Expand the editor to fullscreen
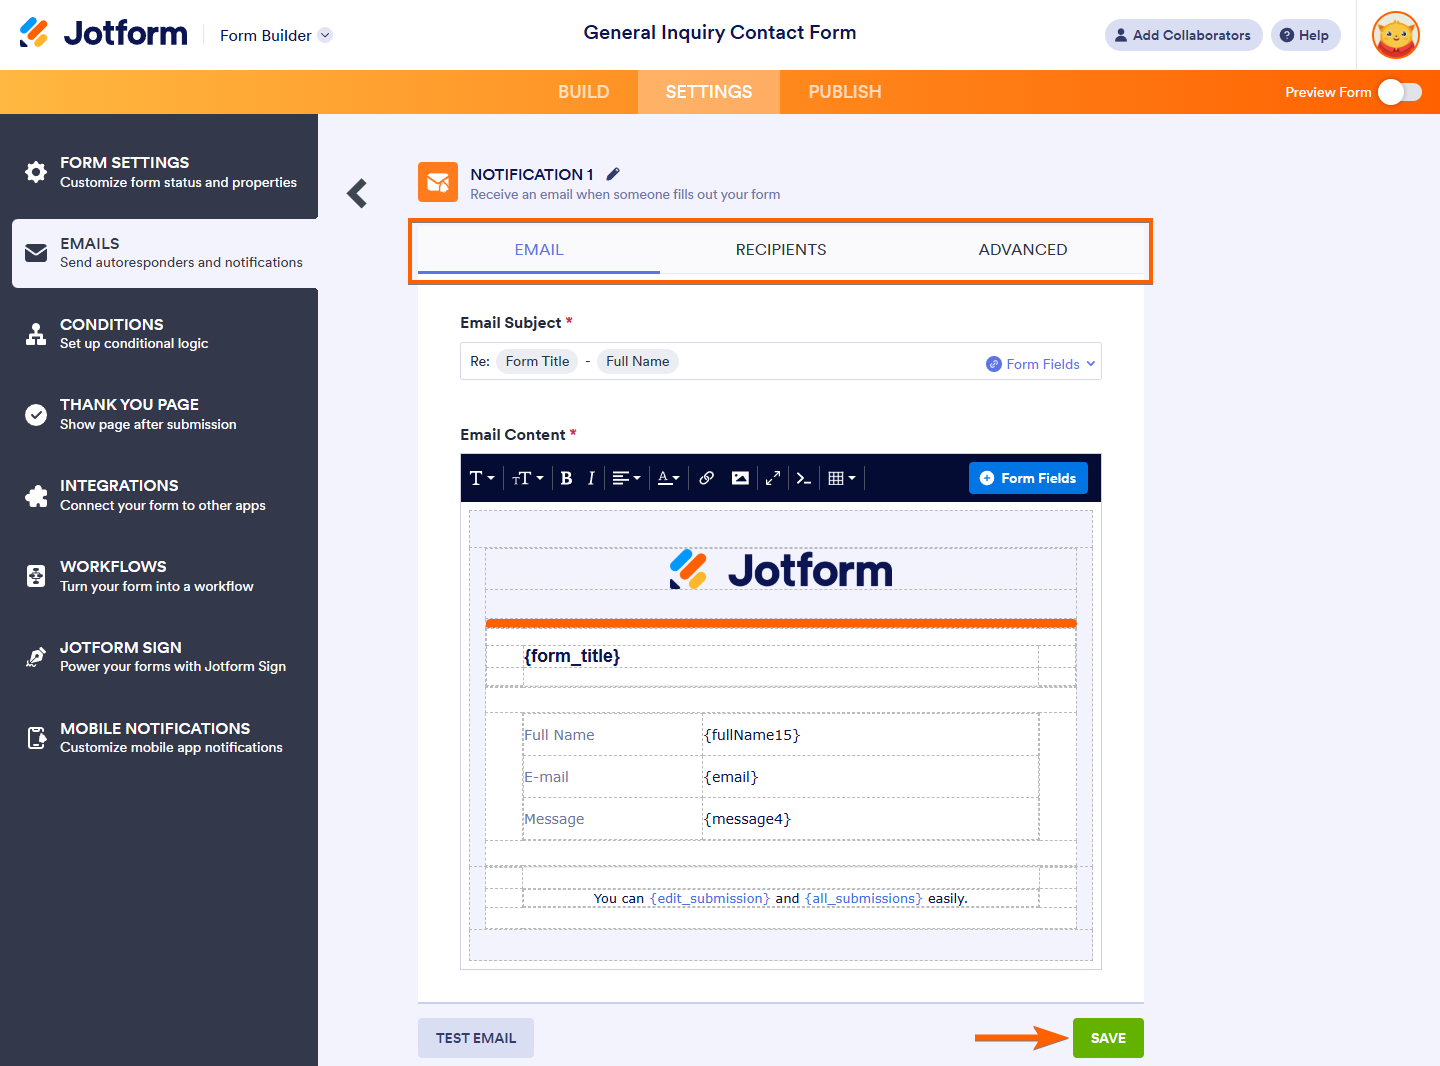1440x1066 pixels. click(x=773, y=478)
